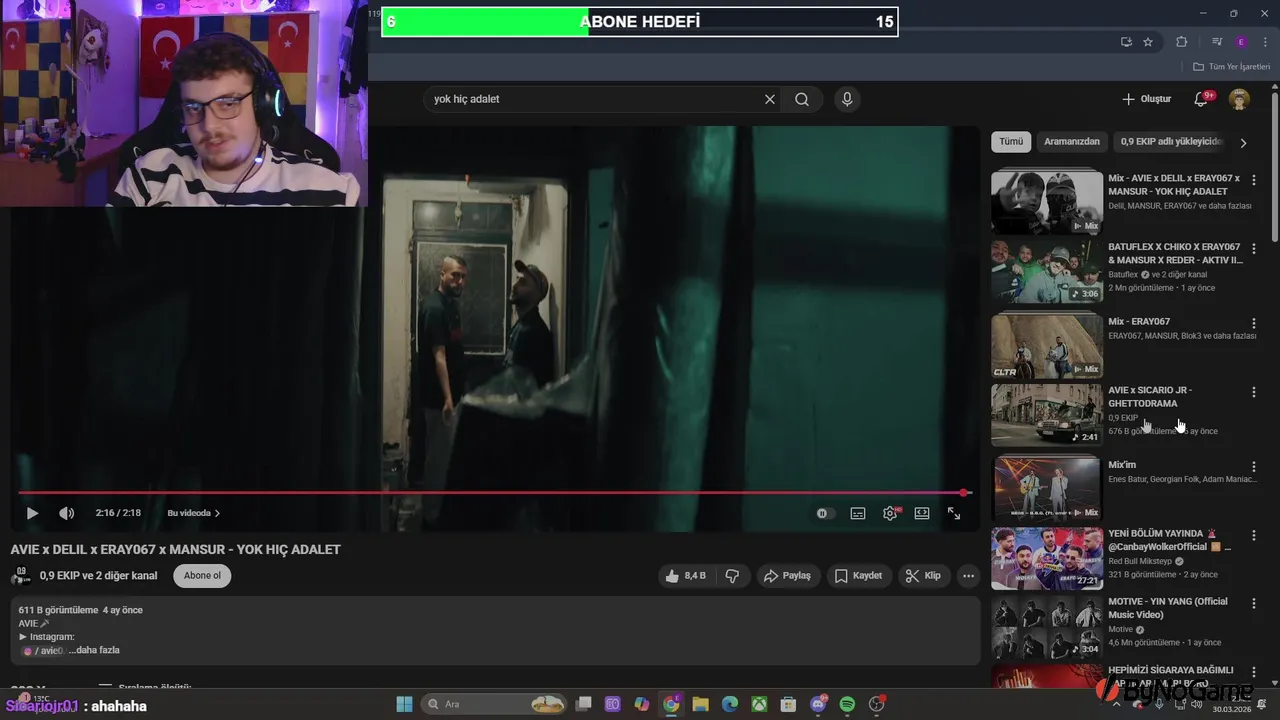Select '0,9 EKIP adlı yükleyiciden' chip
The width and height of the screenshot is (1280, 720).
pyautogui.click(x=1171, y=142)
